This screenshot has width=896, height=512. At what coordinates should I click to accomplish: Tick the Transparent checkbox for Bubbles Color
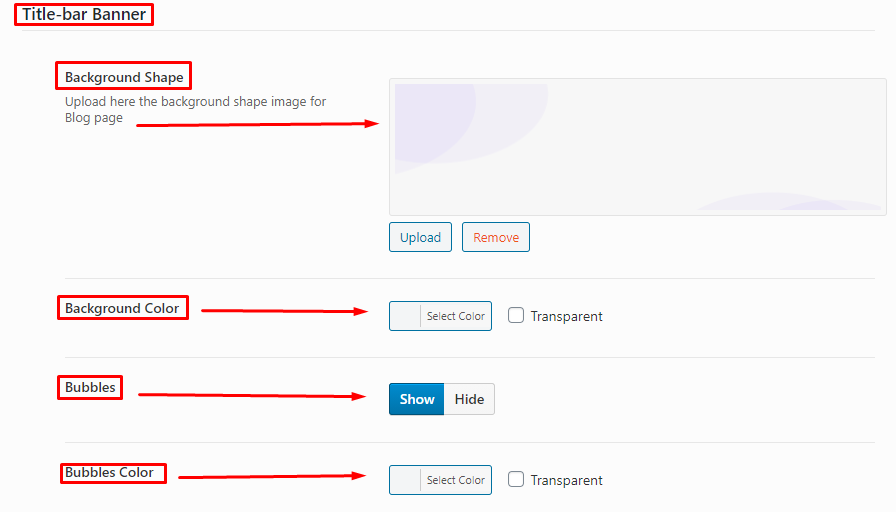pyautogui.click(x=516, y=479)
